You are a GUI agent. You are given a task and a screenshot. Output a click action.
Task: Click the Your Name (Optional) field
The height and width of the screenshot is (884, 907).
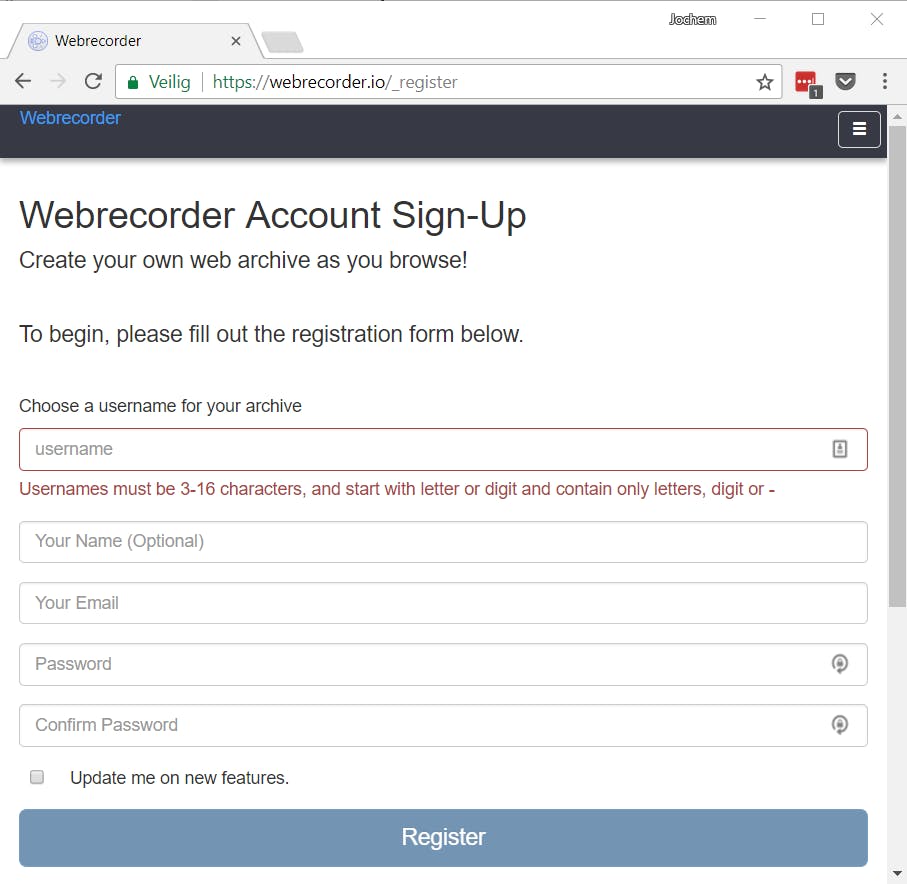pos(443,542)
